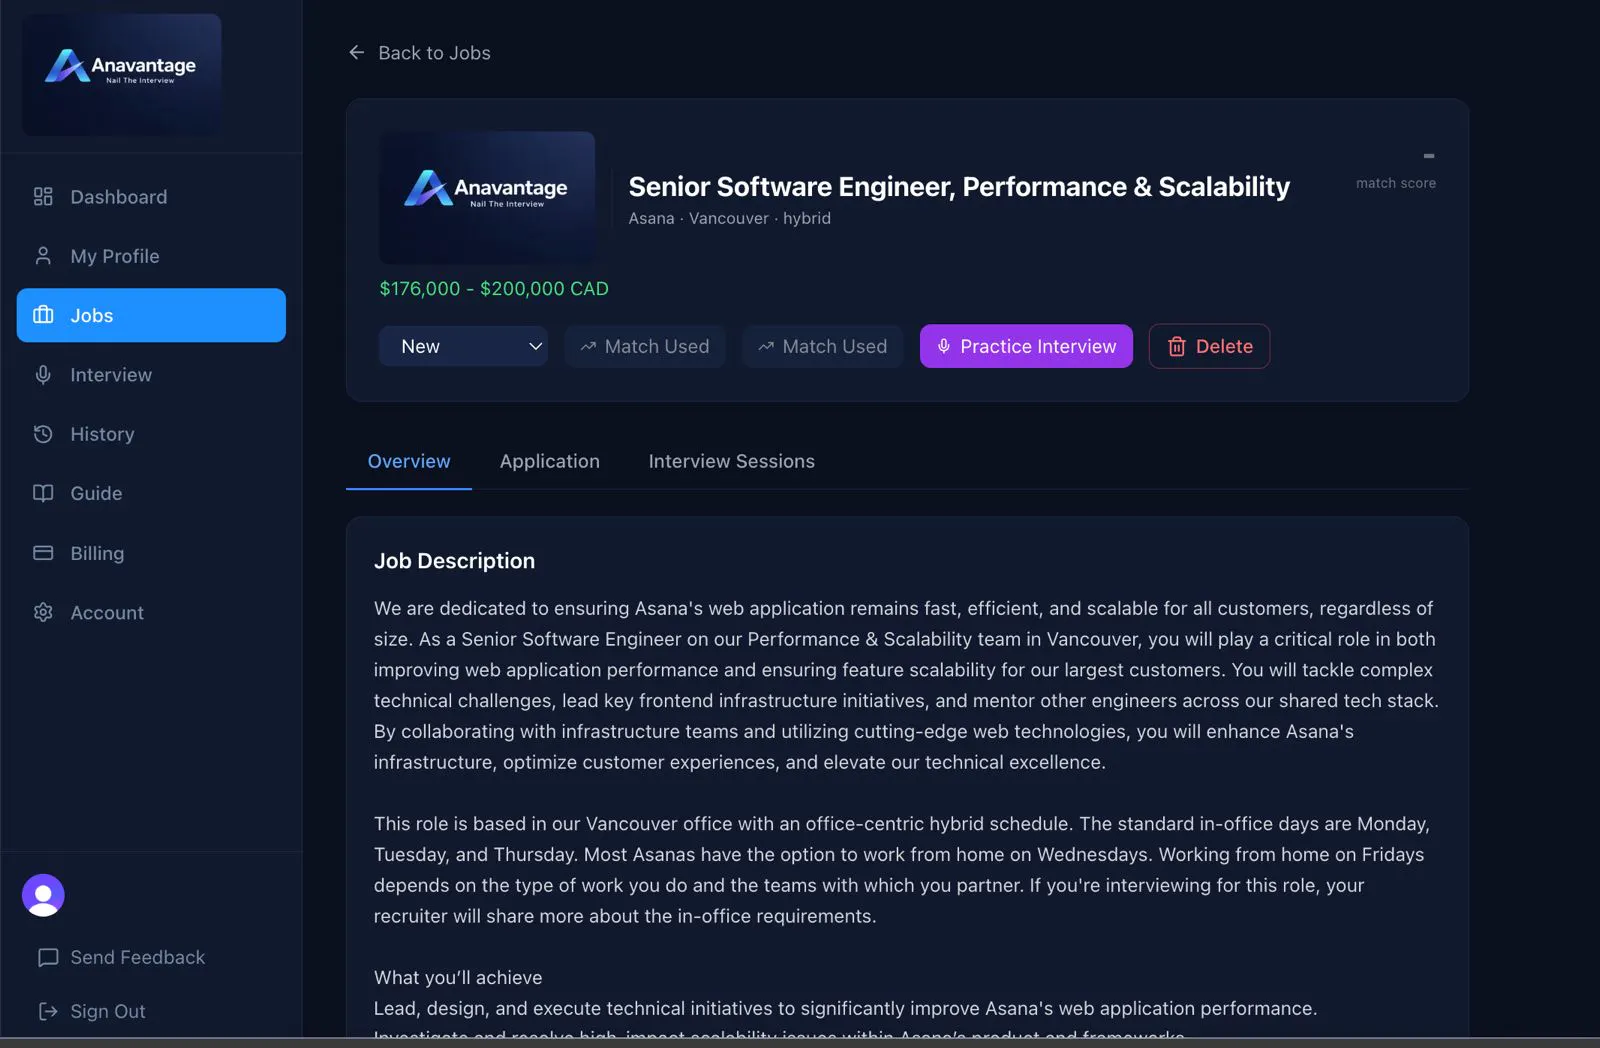Viewport: 1600px width, 1048px height.
Task: Open the Dashboard menu item
Action: (x=151, y=197)
